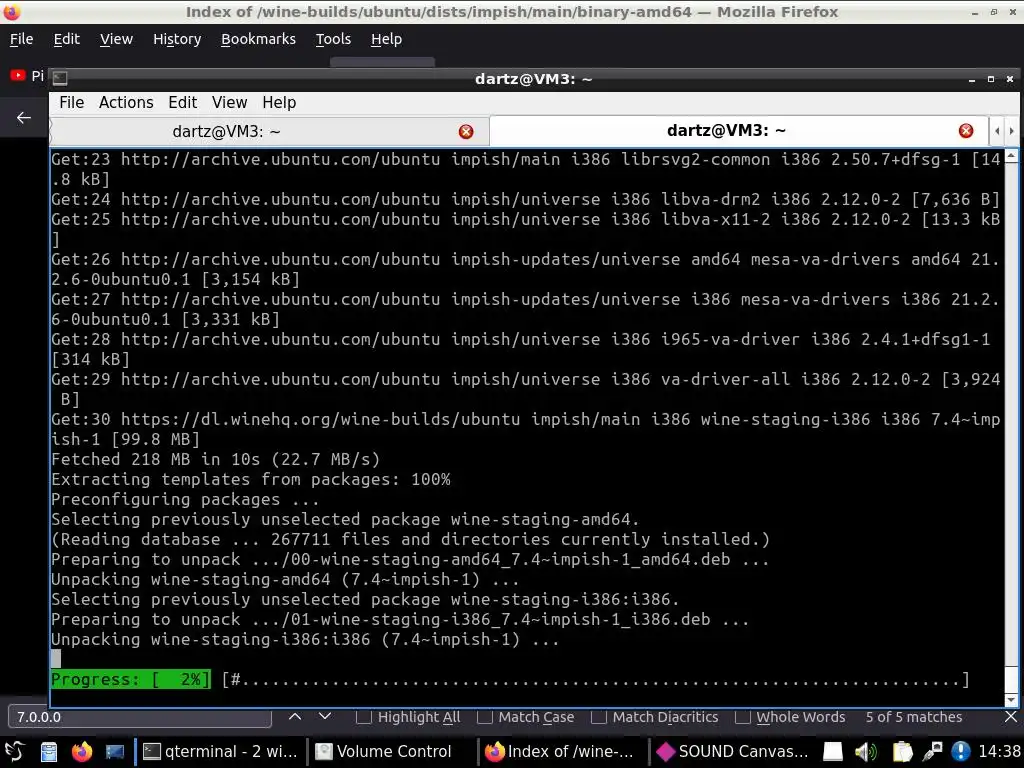Go to the next find match
The height and width of the screenshot is (768, 1024).
[x=325, y=716]
